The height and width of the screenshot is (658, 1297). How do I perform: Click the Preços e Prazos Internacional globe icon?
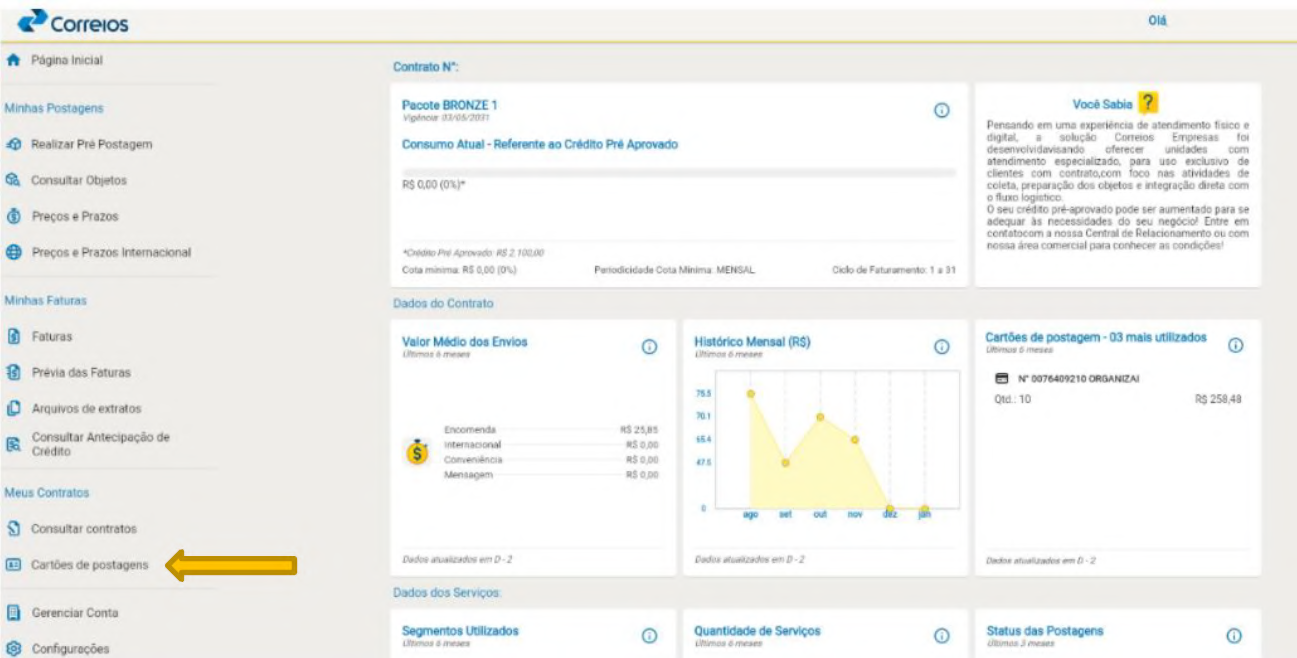click(x=14, y=253)
